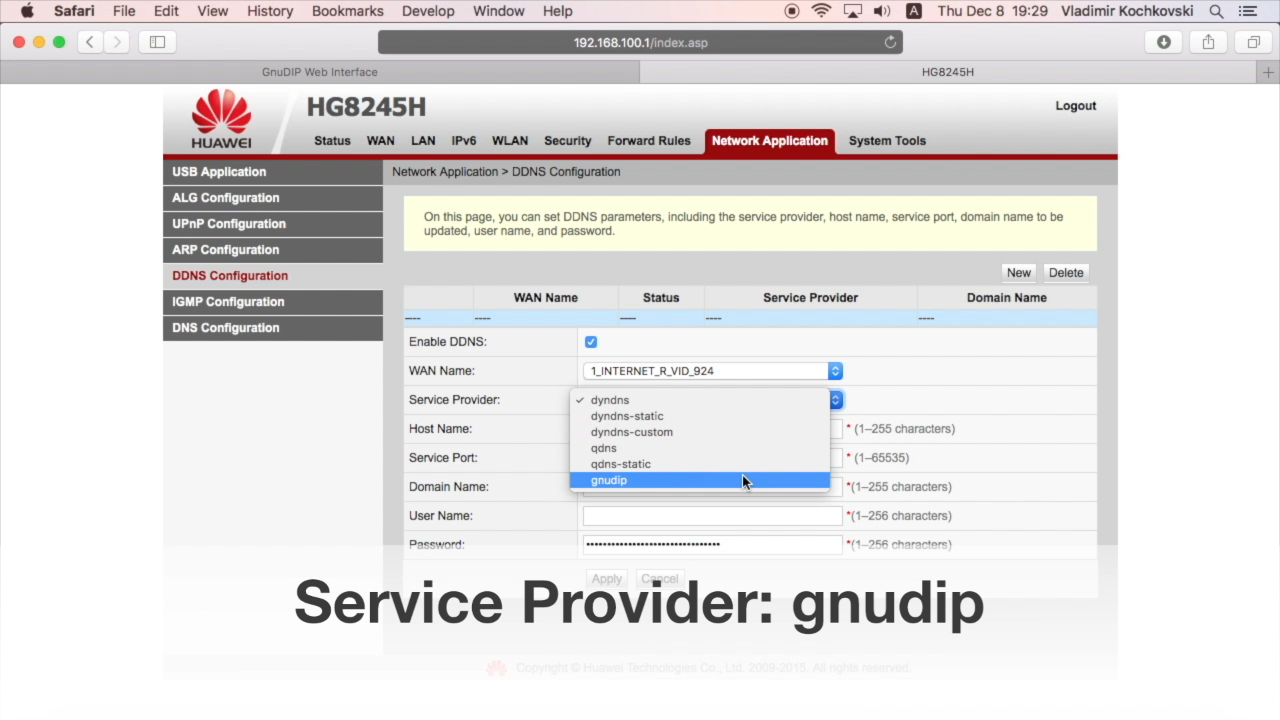The height and width of the screenshot is (720, 1280).
Task: Click the User Name input field
Action: [713, 516]
